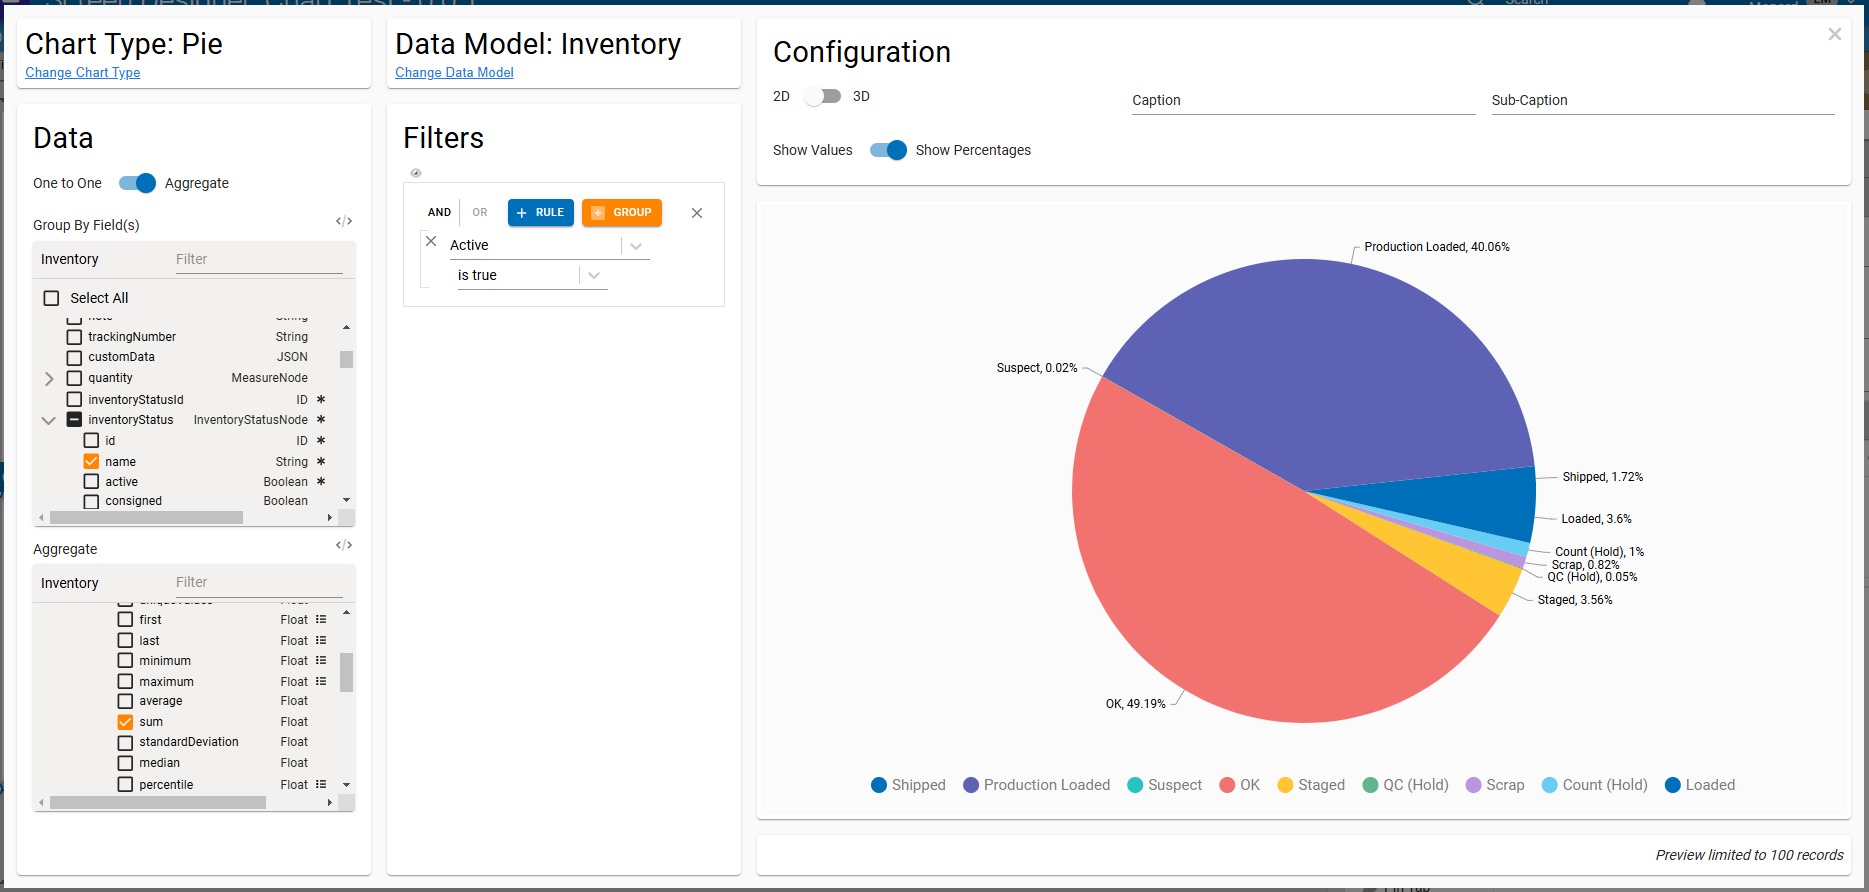
Task: Add a new filter GROUP
Action: tap(622, 212)
